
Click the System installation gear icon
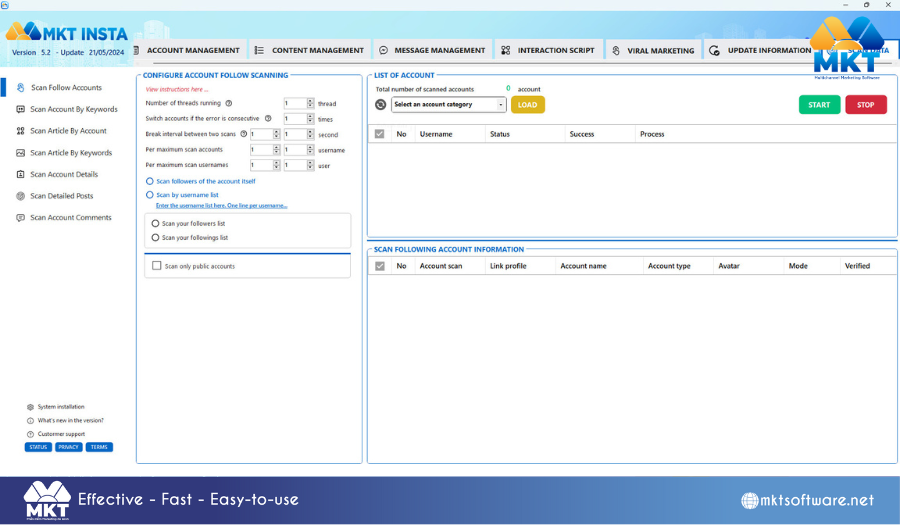click(30, 407)
